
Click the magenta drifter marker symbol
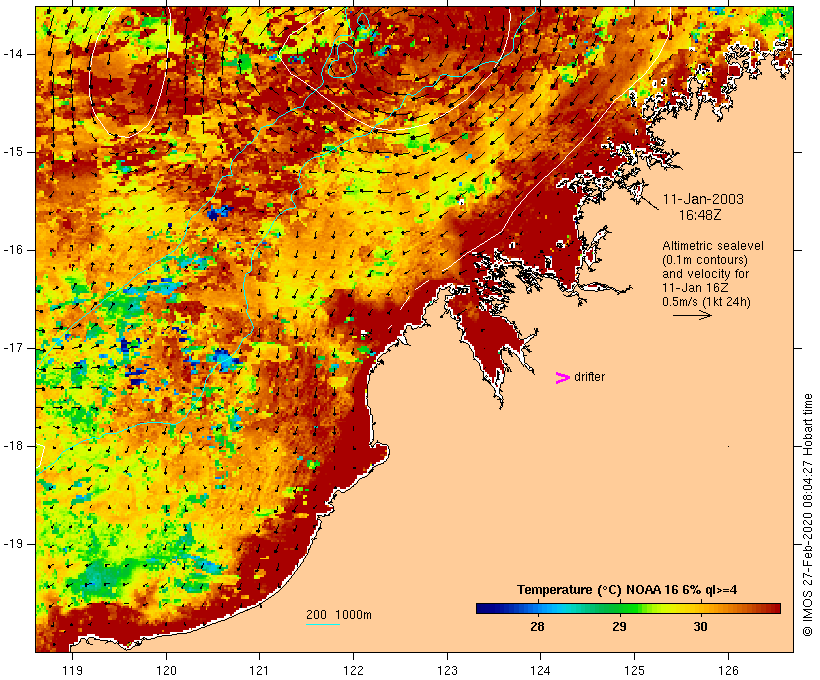[563, 378]
